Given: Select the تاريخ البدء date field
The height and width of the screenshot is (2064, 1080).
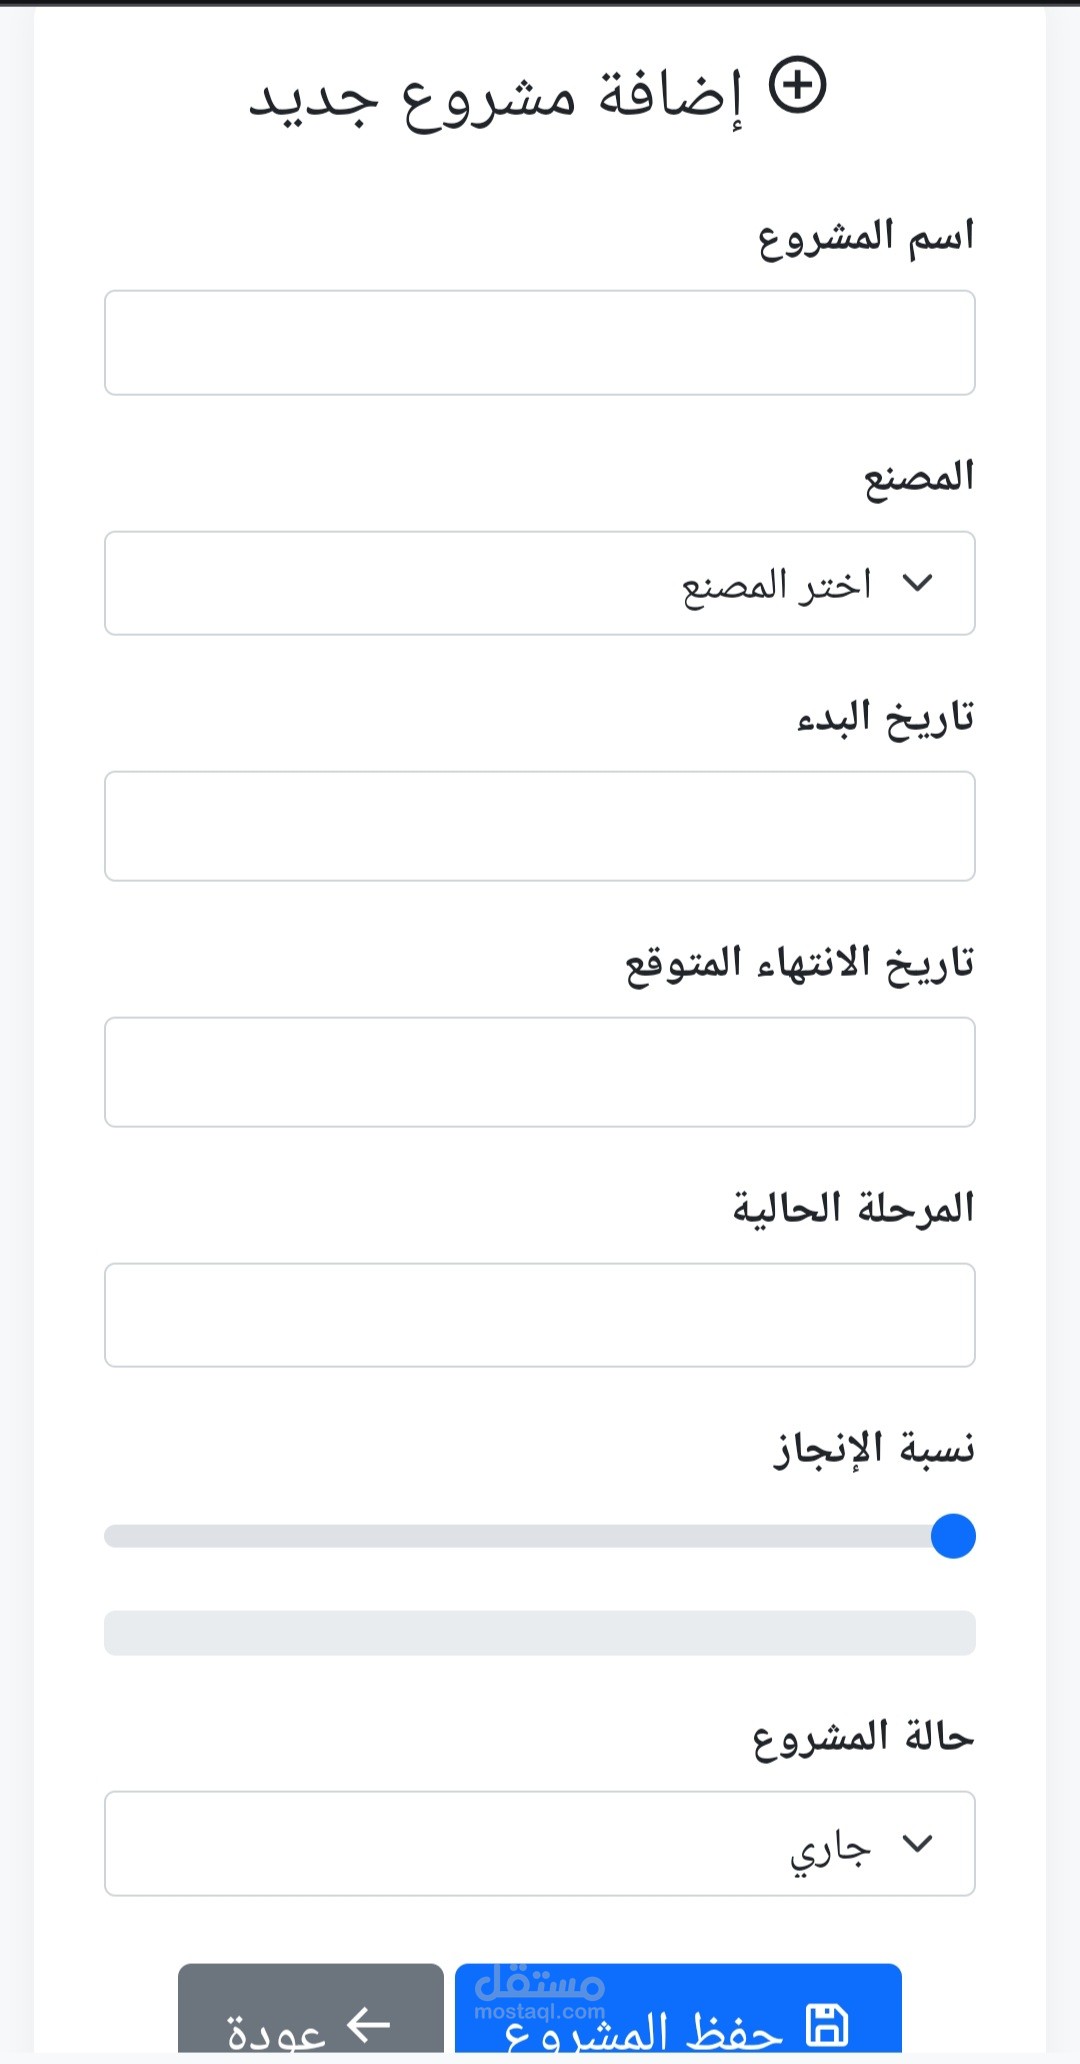Looking at the screenshot, I should point(540,826).
